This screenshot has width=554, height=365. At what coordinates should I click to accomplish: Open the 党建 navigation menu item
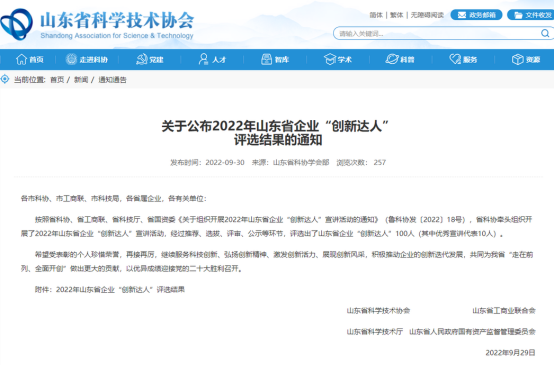[150, 59]
